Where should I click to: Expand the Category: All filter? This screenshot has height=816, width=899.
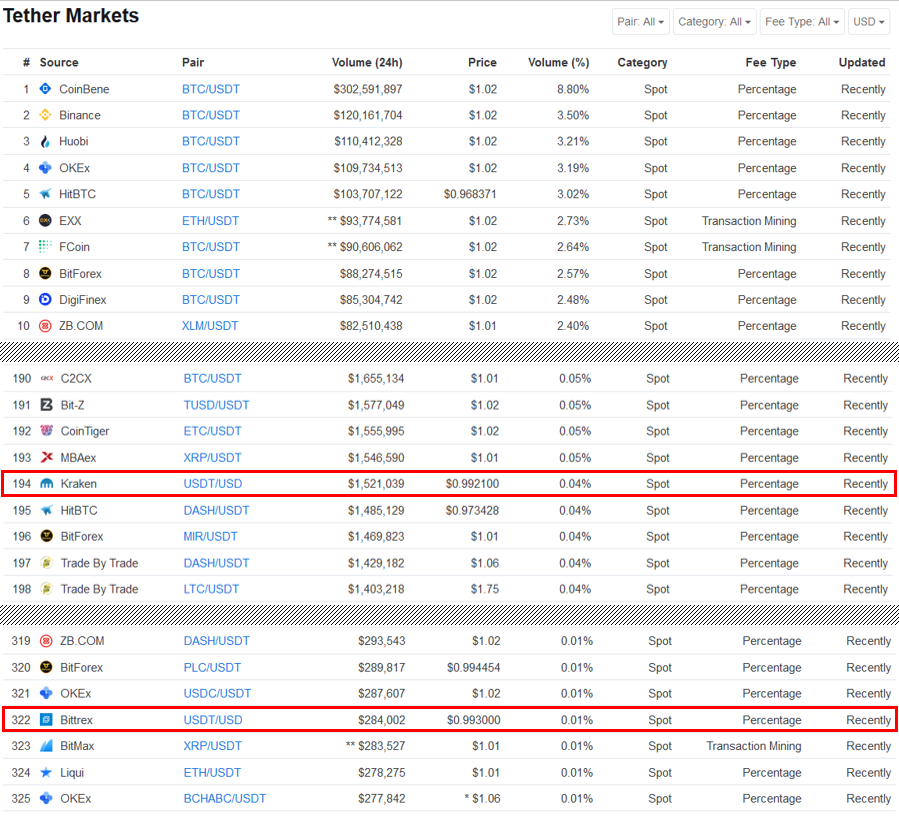tap(714, 22)
